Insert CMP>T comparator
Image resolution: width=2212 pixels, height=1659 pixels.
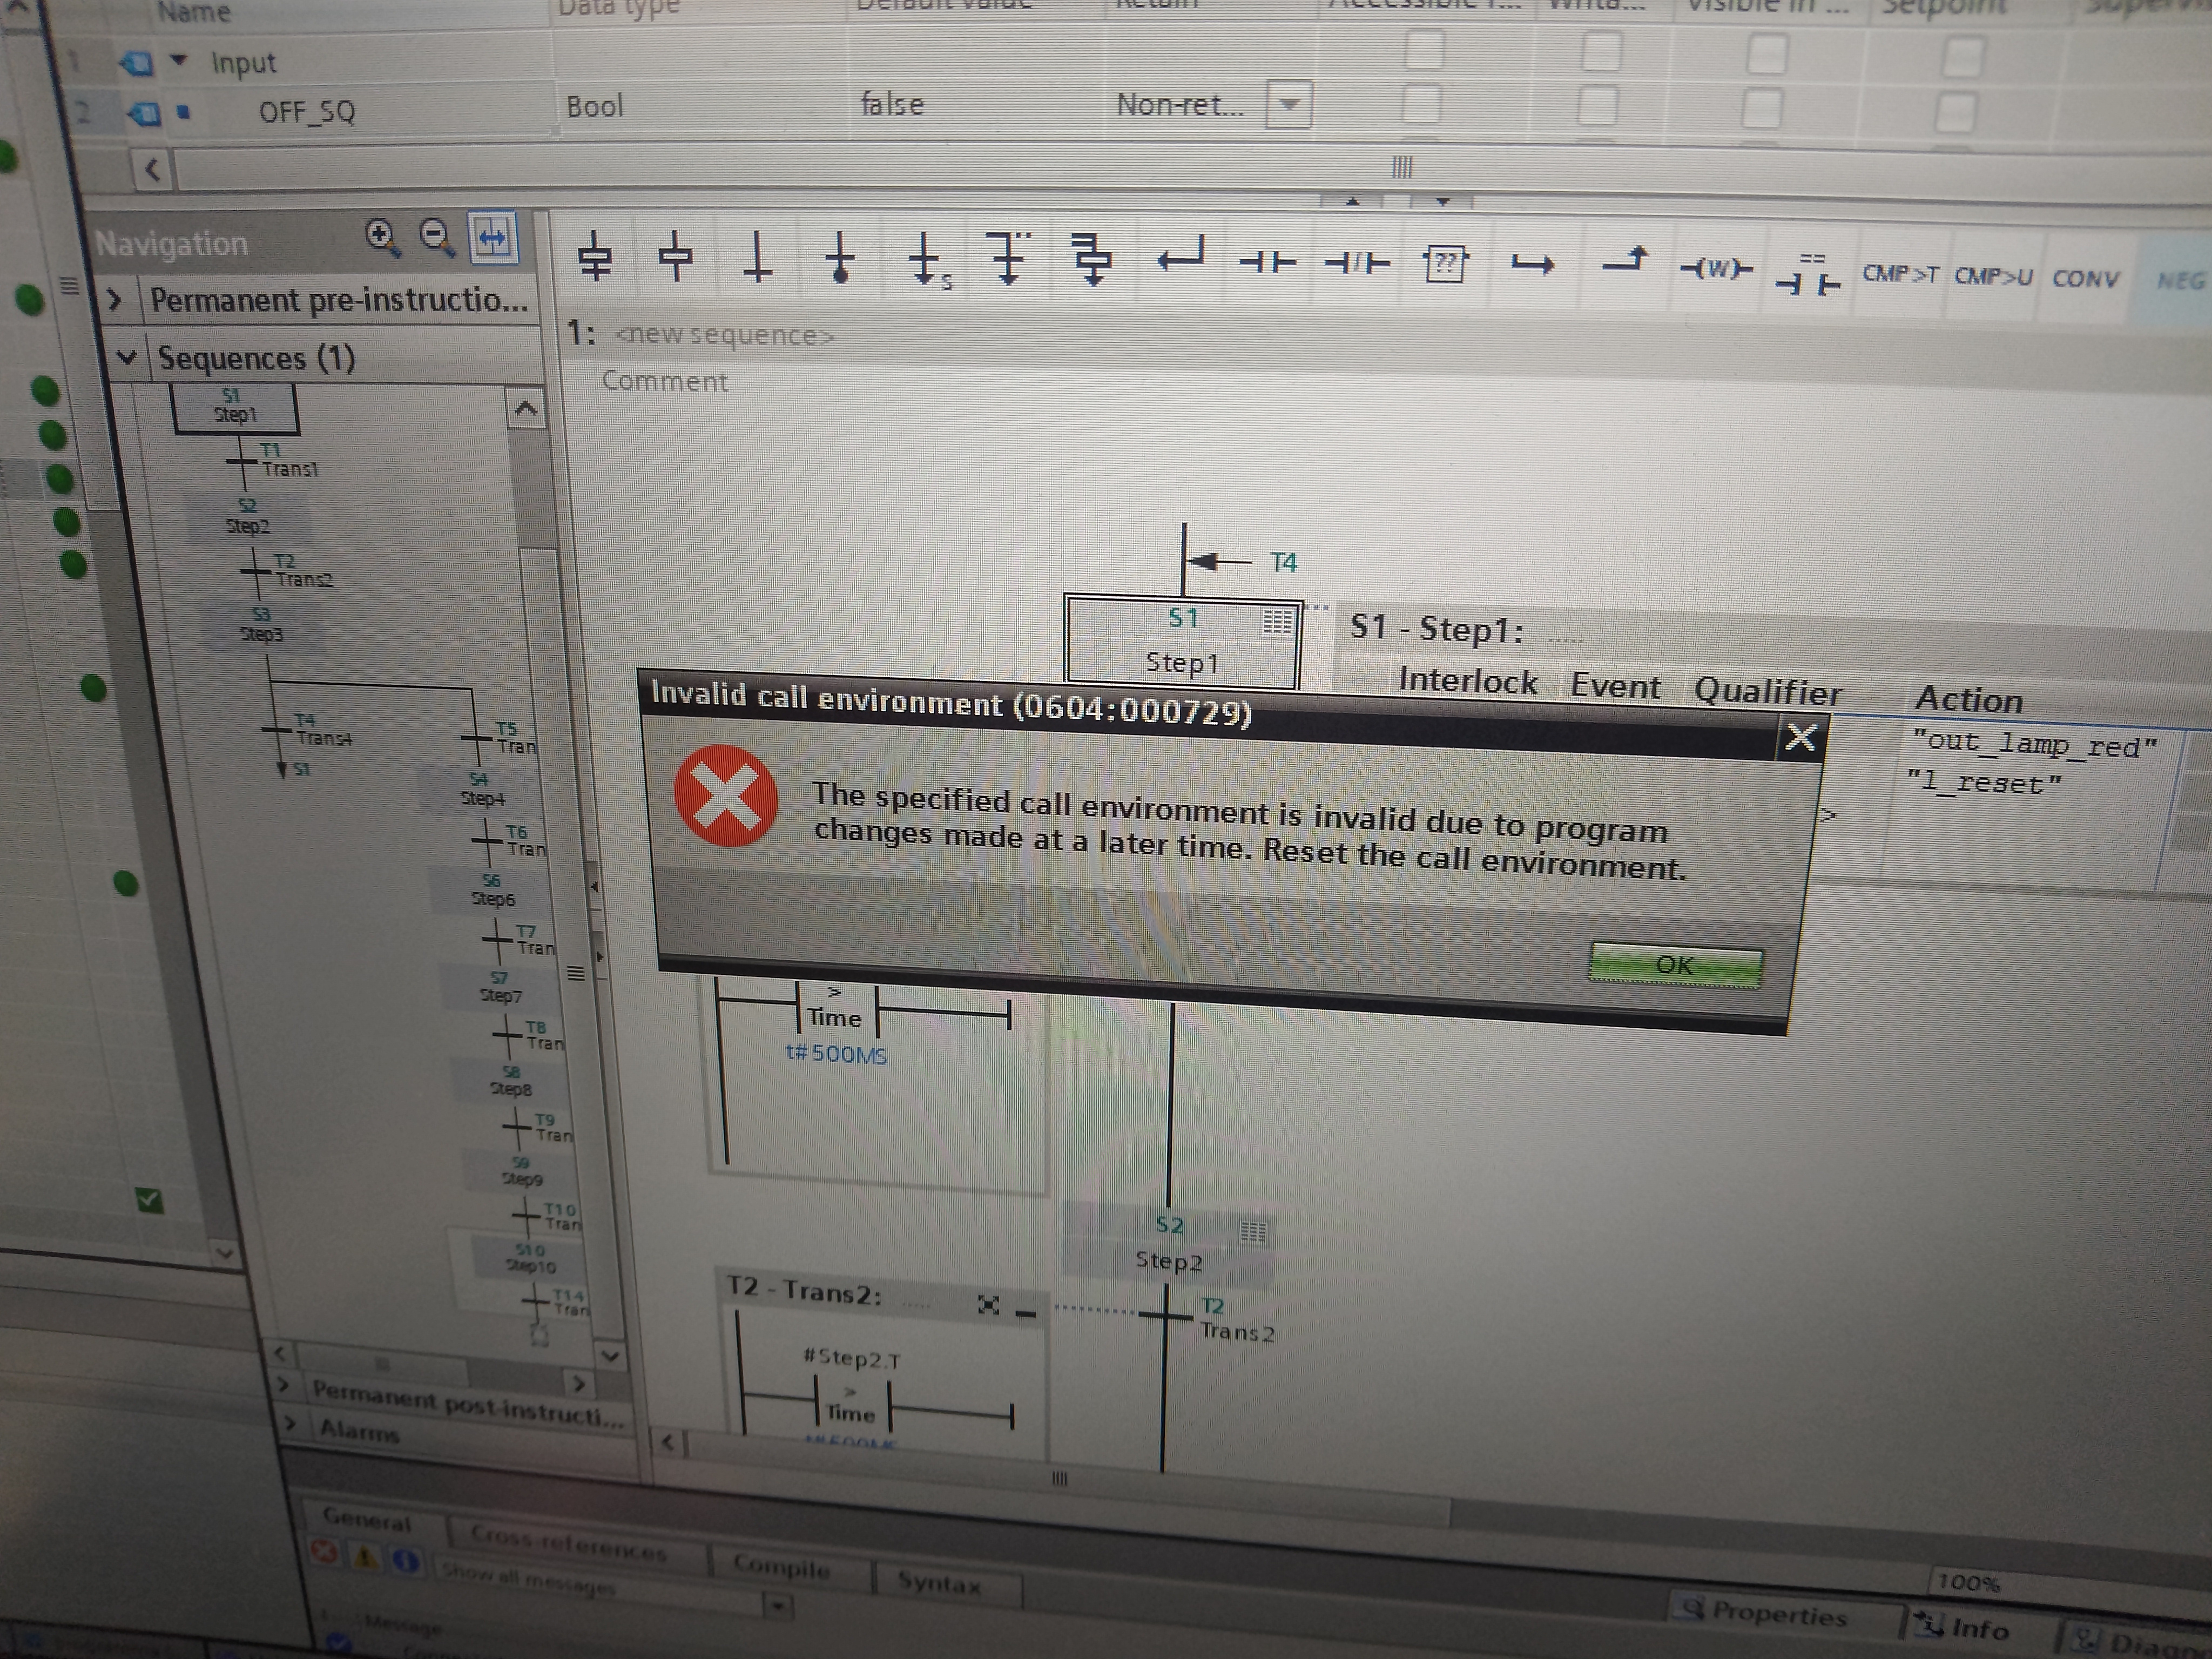click(1900, 274)
